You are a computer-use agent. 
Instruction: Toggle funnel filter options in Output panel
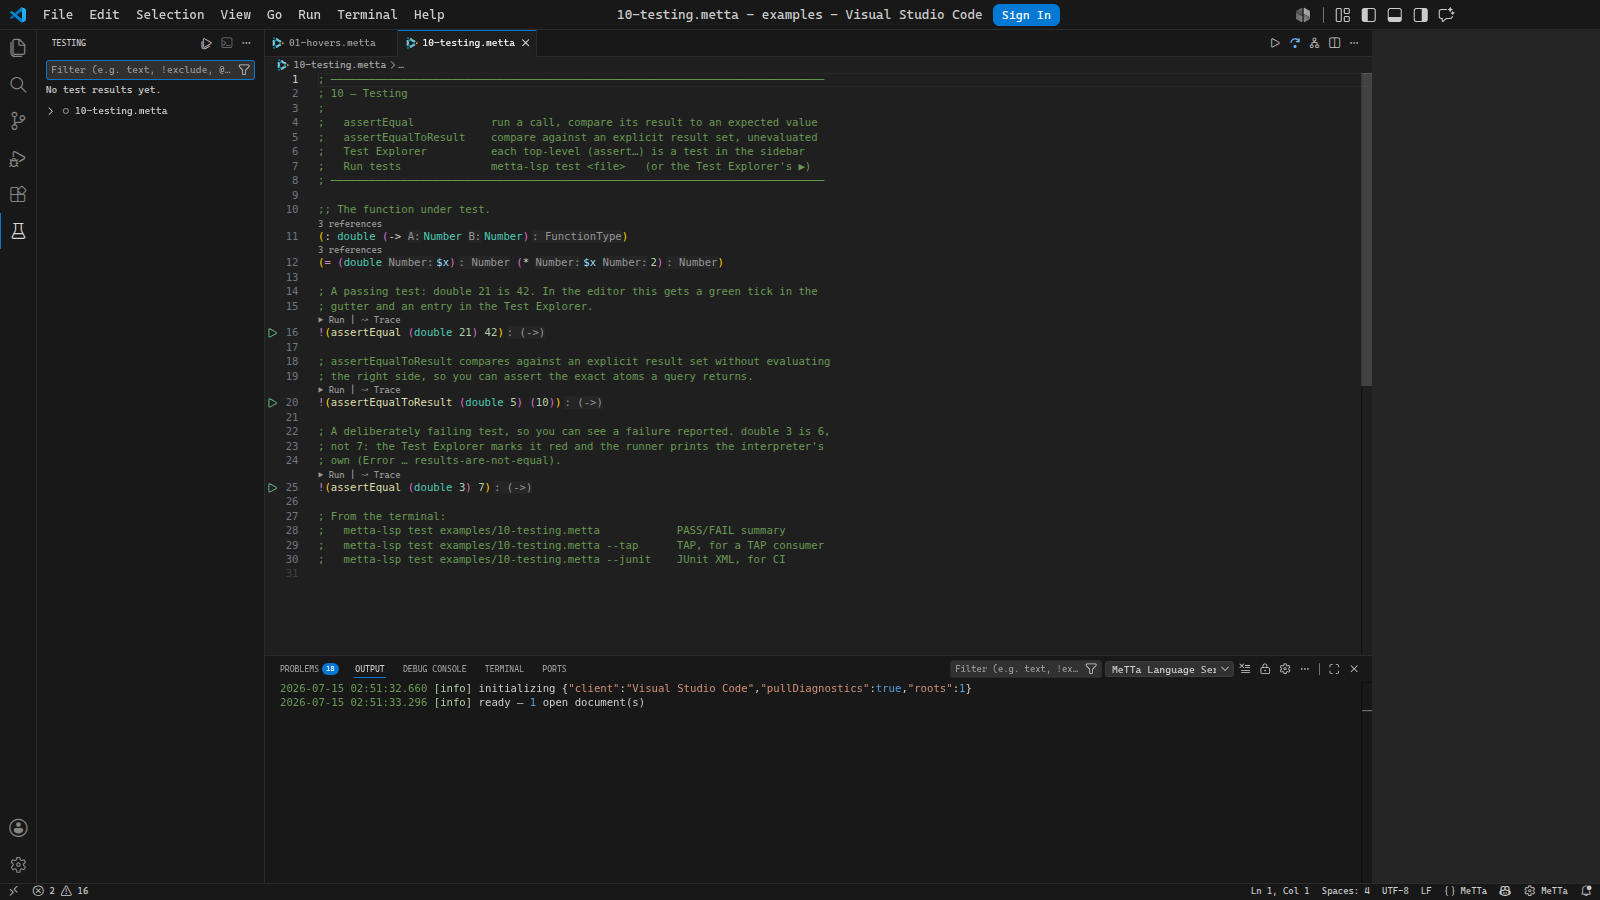1091,669
